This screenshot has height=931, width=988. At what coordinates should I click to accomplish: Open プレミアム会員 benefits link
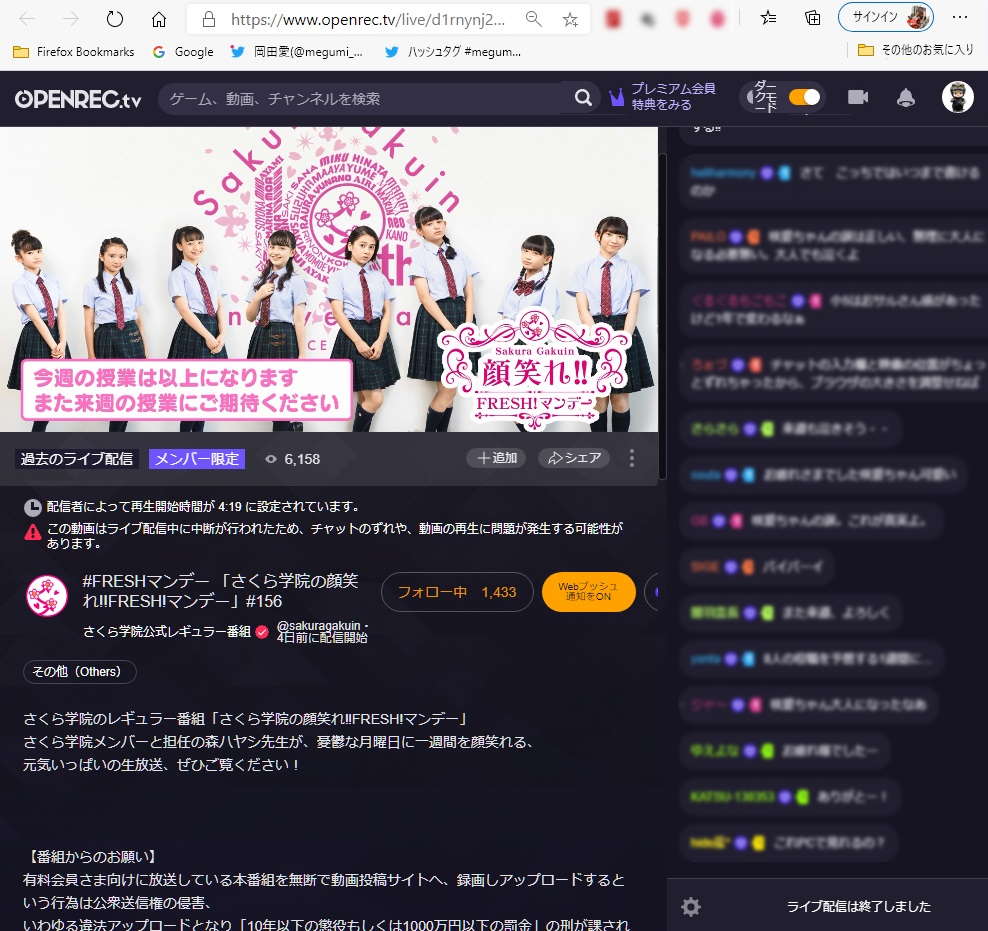[672, 96]
